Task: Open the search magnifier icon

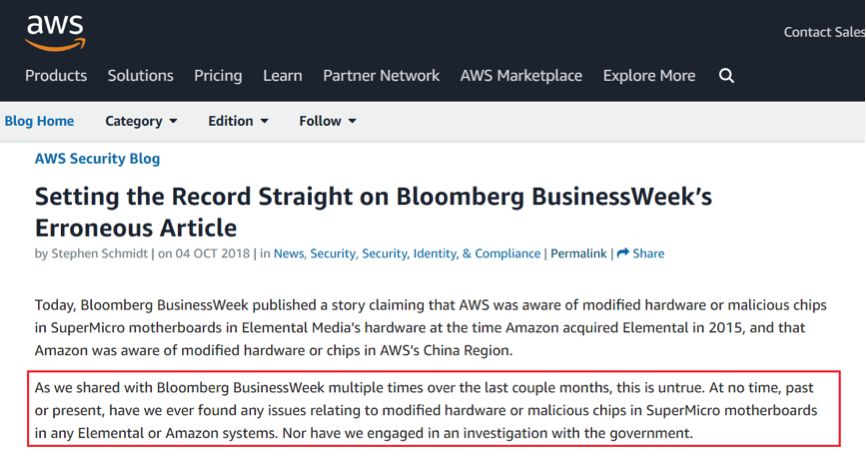Action: click(727, 76)
